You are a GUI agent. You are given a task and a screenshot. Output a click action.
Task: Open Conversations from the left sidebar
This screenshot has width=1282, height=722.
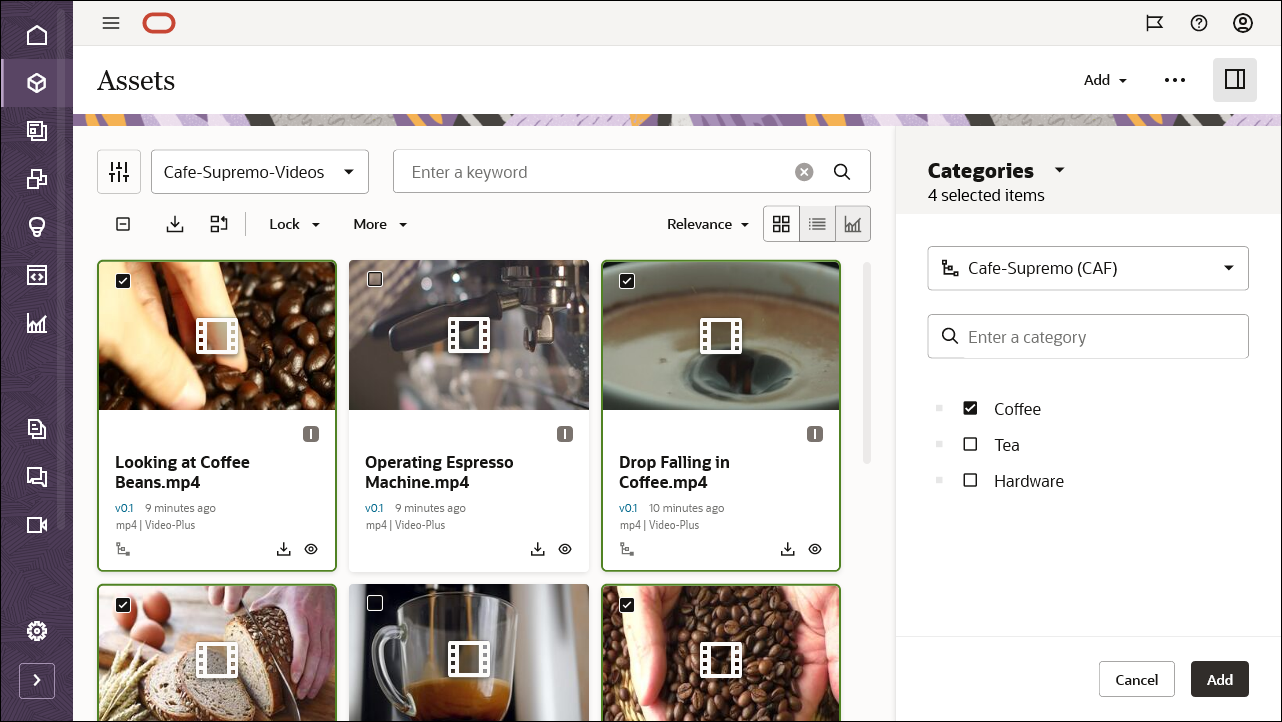37,477
